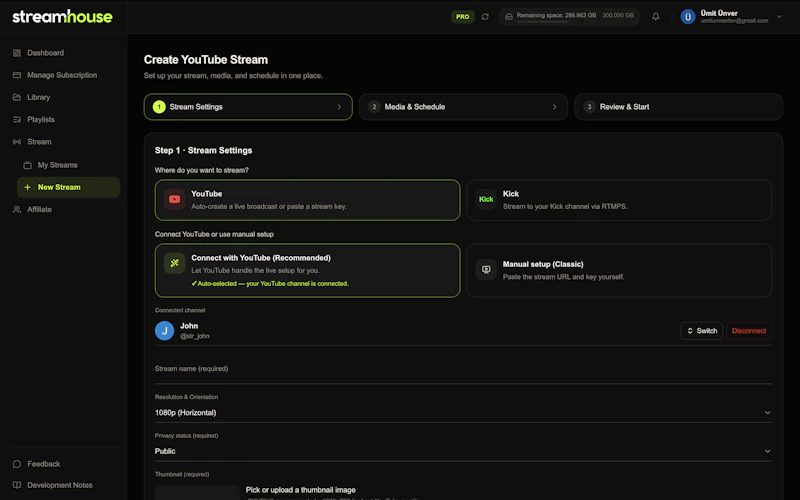Click chevron on Media & Schedule step
The image size is (800, 500).
click(x=555, y=107)
